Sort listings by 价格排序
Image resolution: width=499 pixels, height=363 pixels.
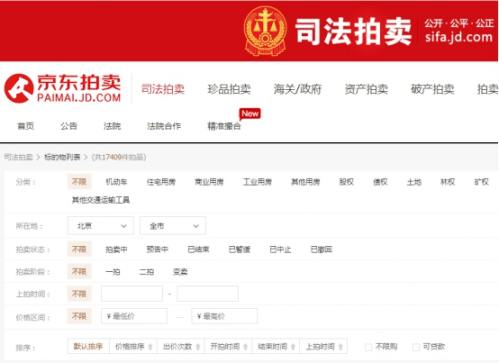pos(134,347)
